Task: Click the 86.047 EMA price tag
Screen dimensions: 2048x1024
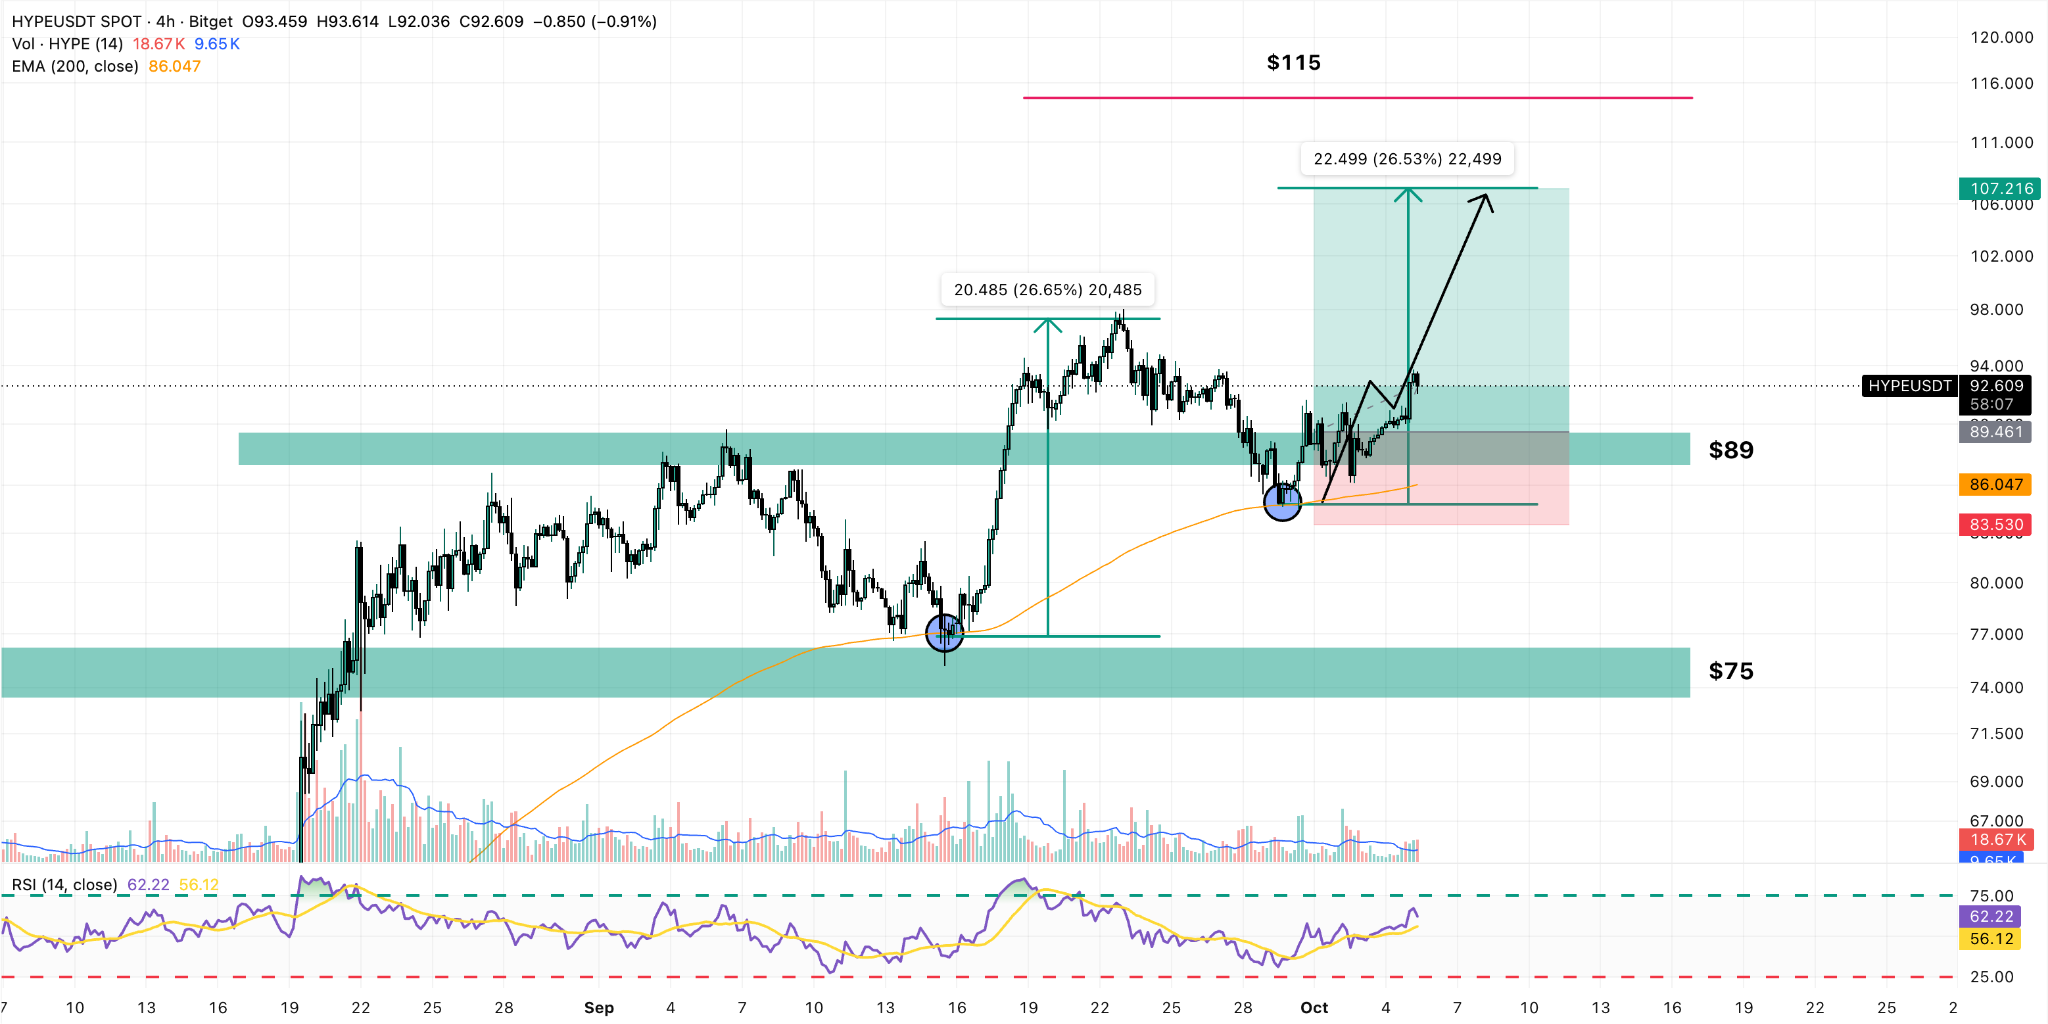Action: [x=1995, y=485]
